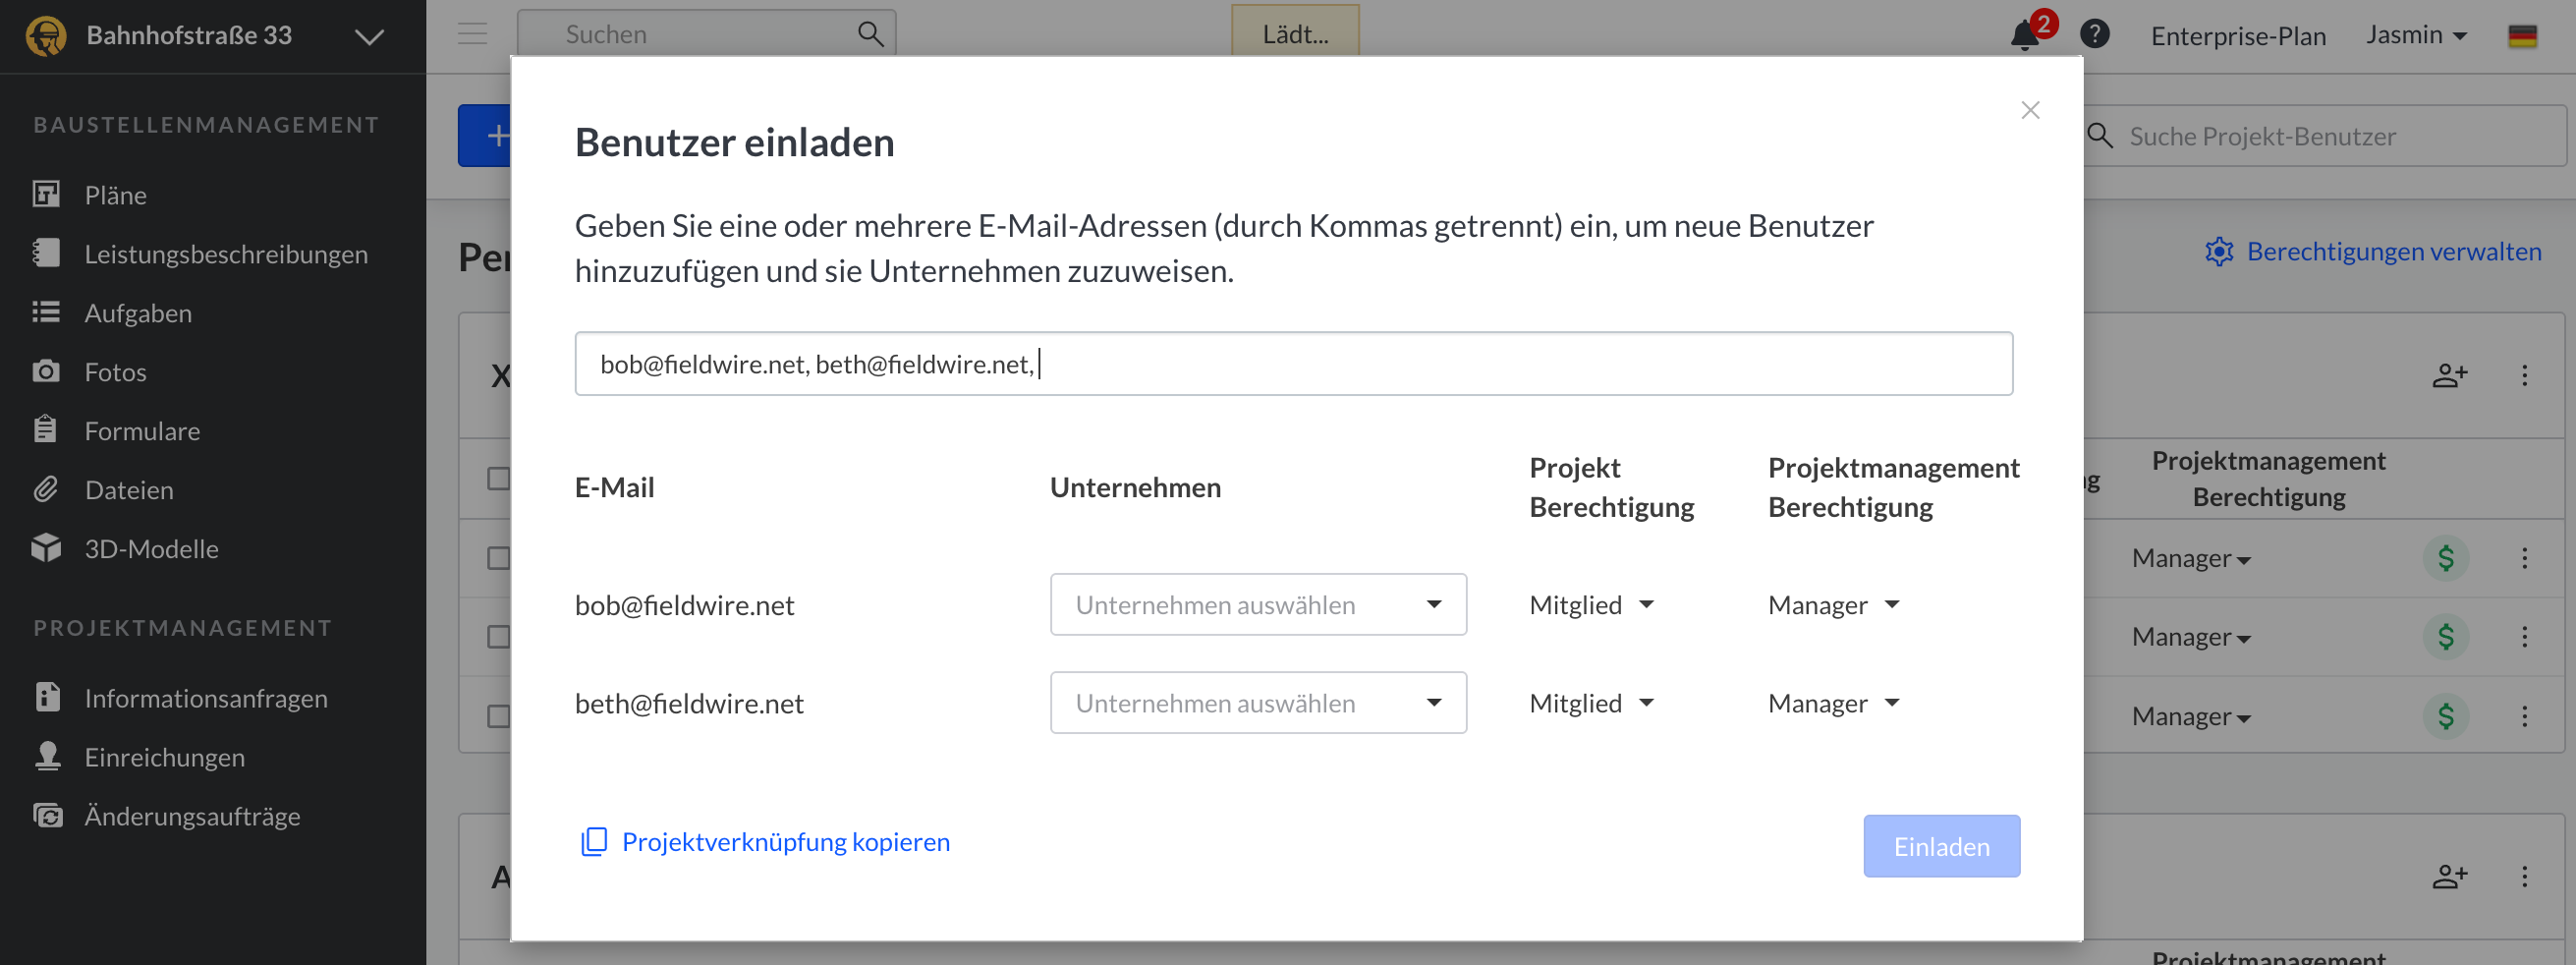Change Mitglied permission for beth@fieldwire.net
The image size is (2576, 965).
pos(1591,703)
